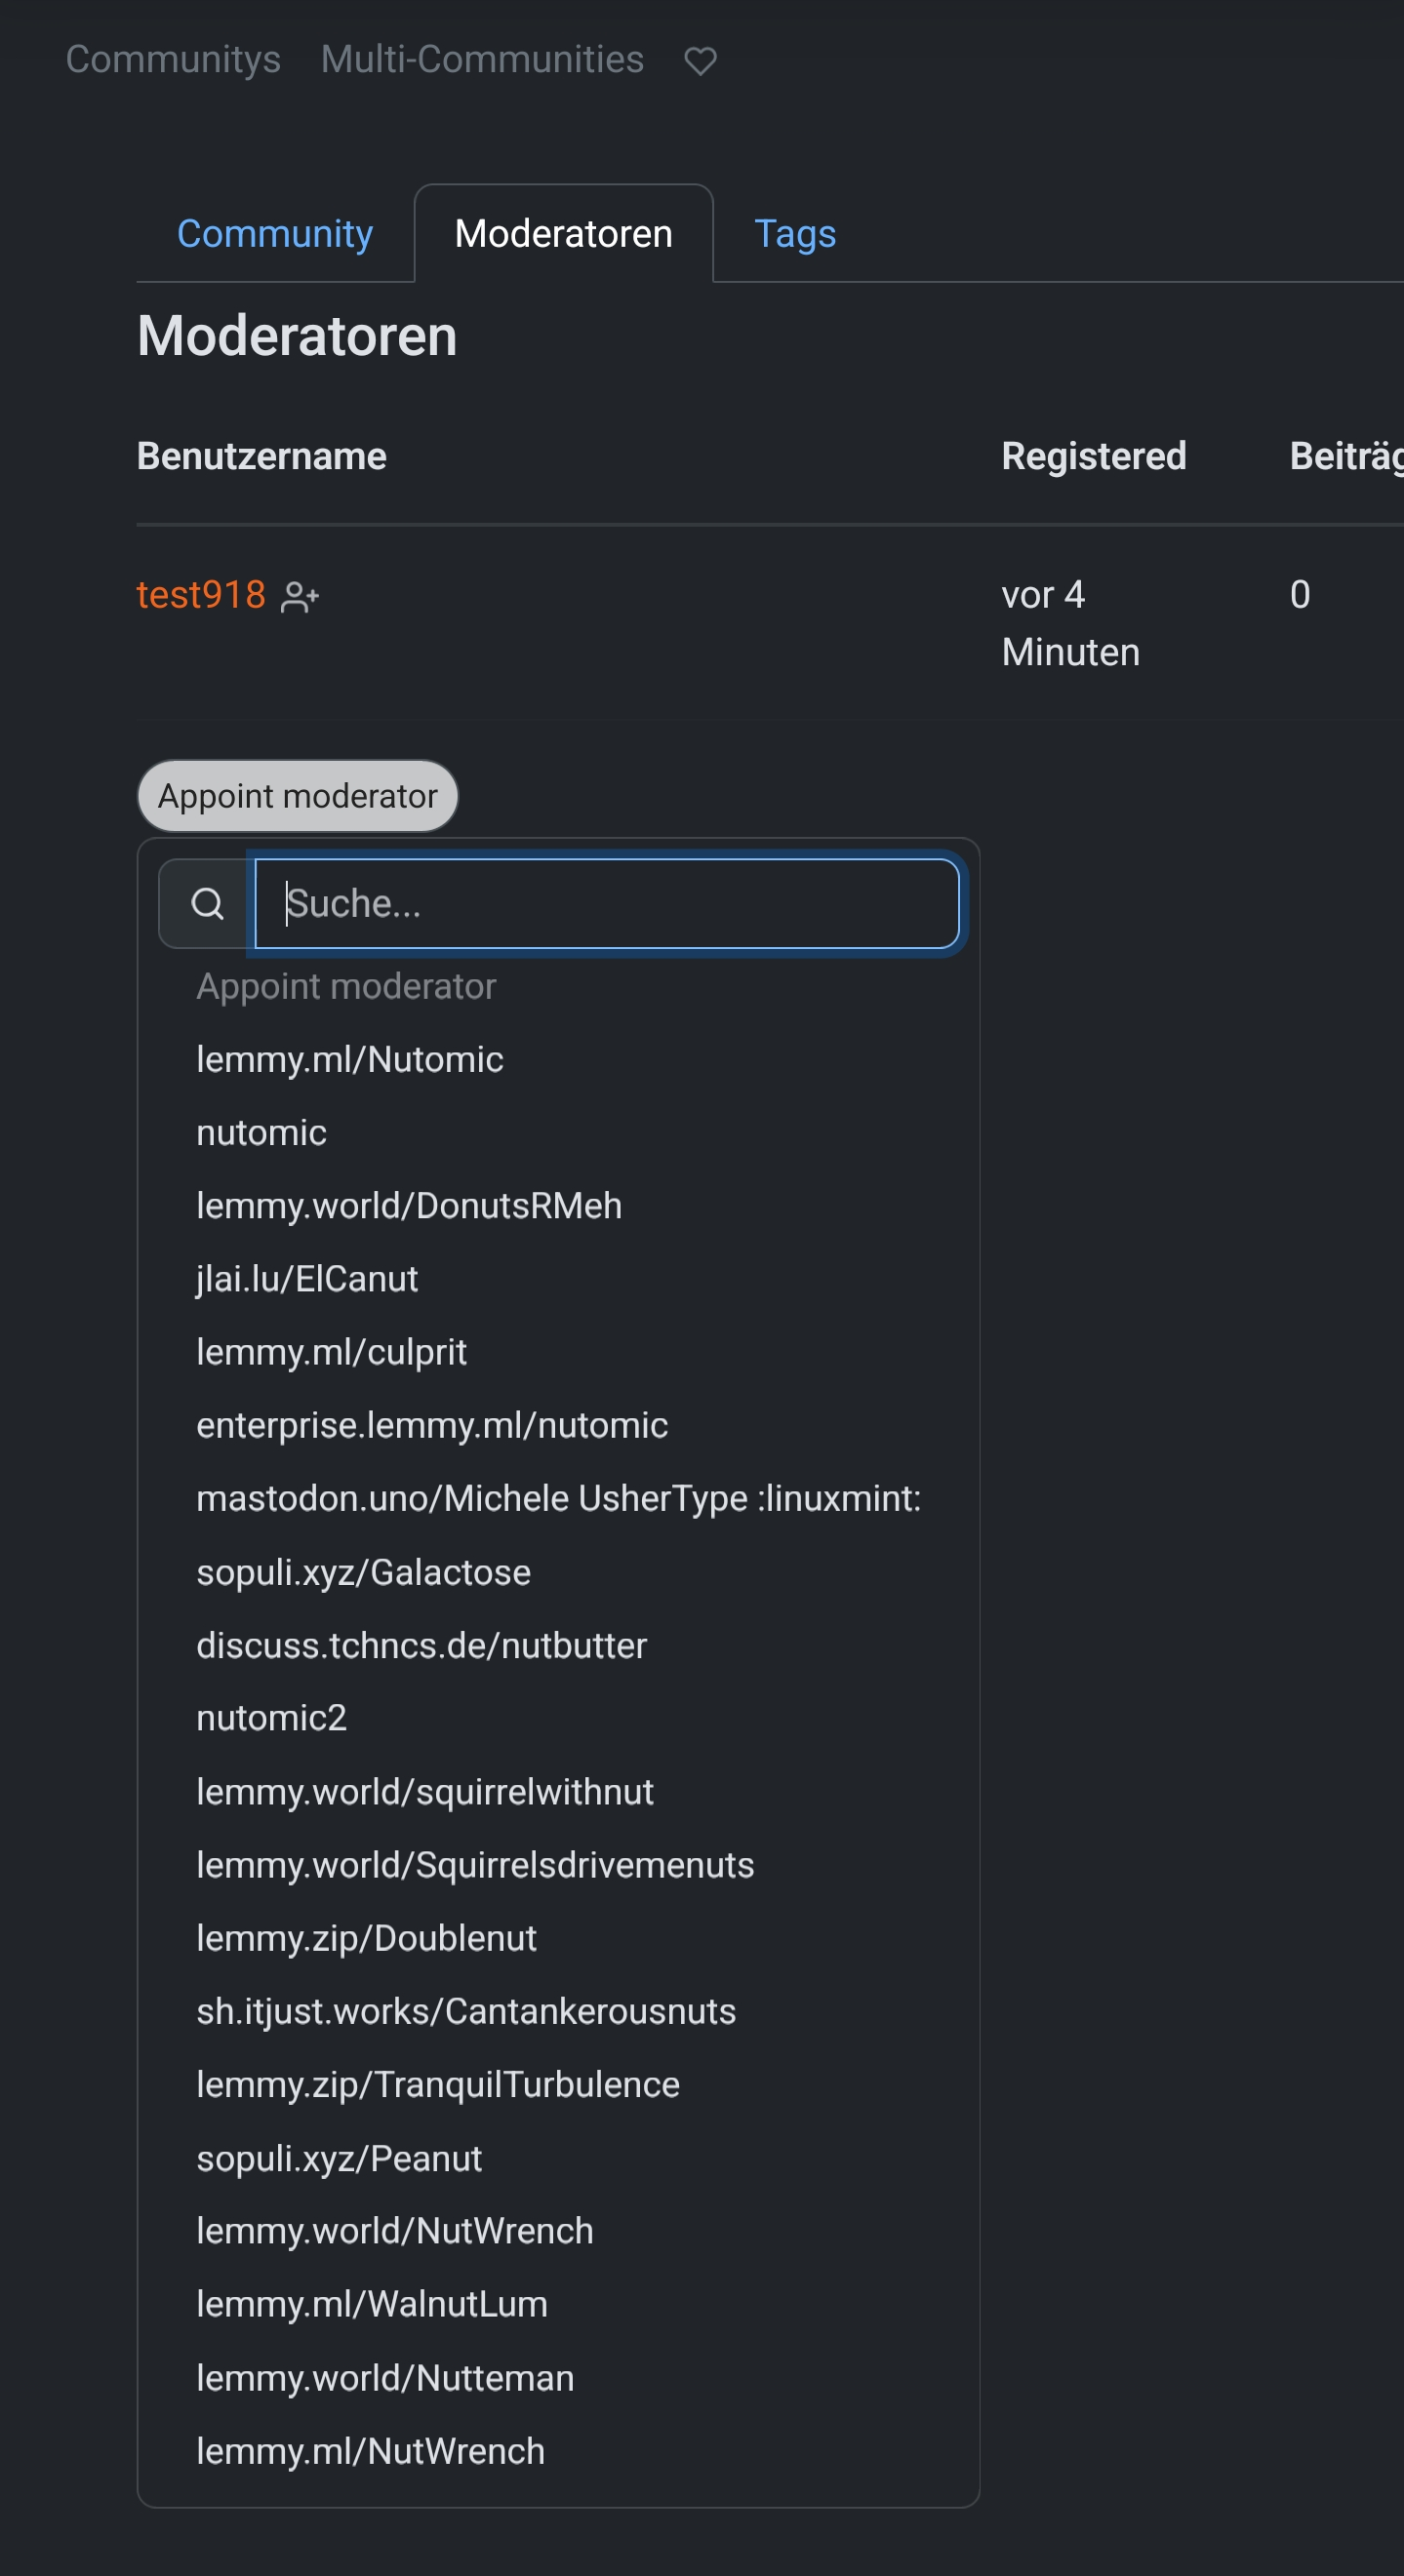Open the Communitys navigation link
1404x2576 pixels.
pyautogui.click(x=173, y=60)
